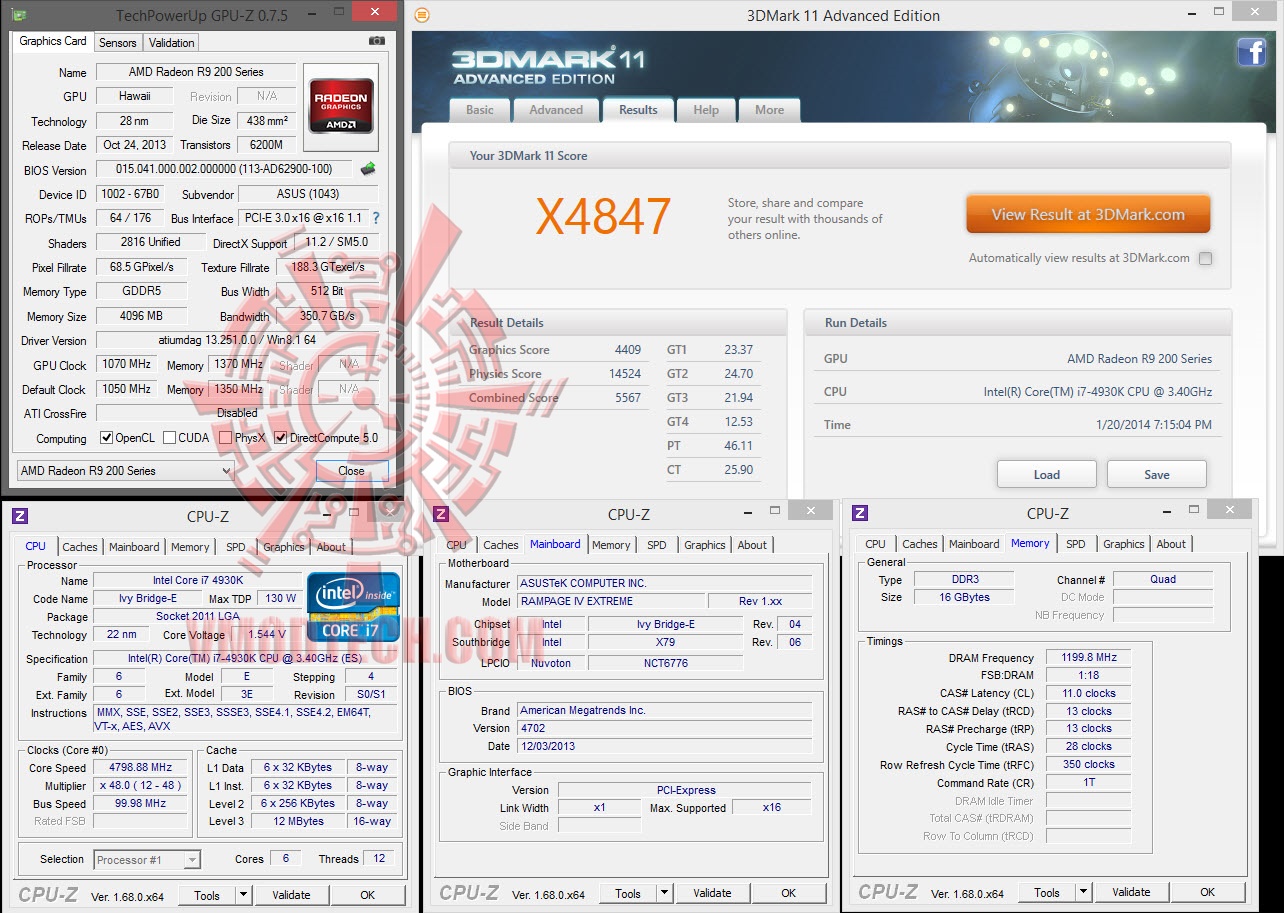The width and height of the screenshot is (1284, 913).
Task: Open the Advanced tab in 3DMark 11
Action: [556, 110]
